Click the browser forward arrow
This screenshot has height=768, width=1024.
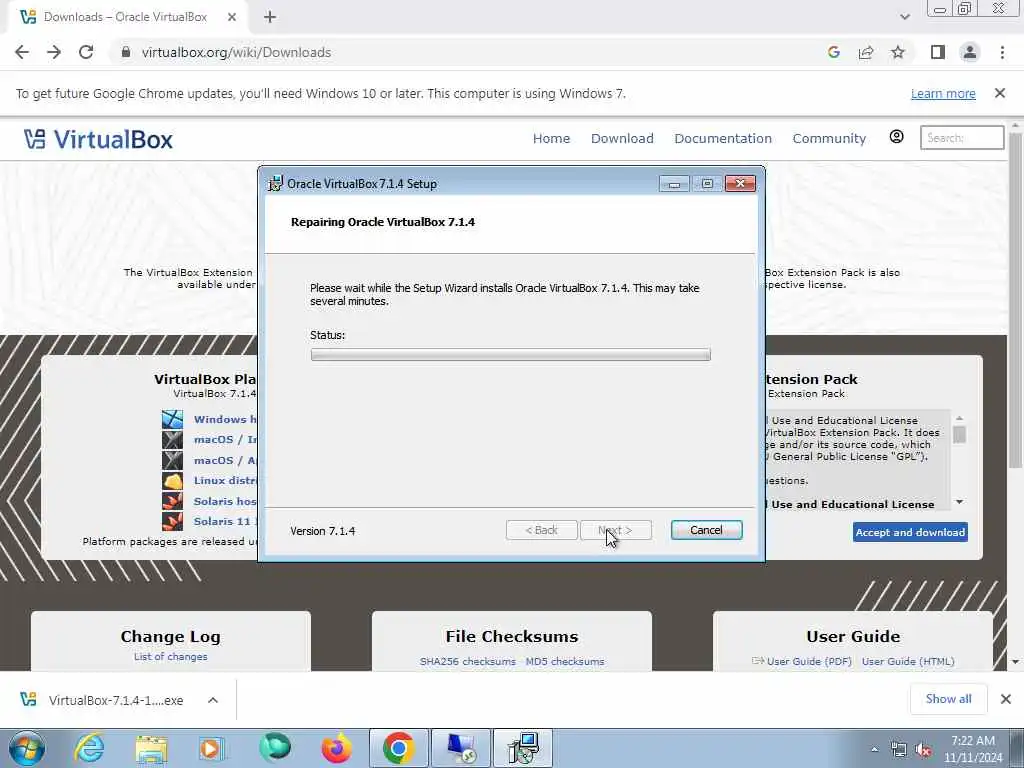pos(54,52)
